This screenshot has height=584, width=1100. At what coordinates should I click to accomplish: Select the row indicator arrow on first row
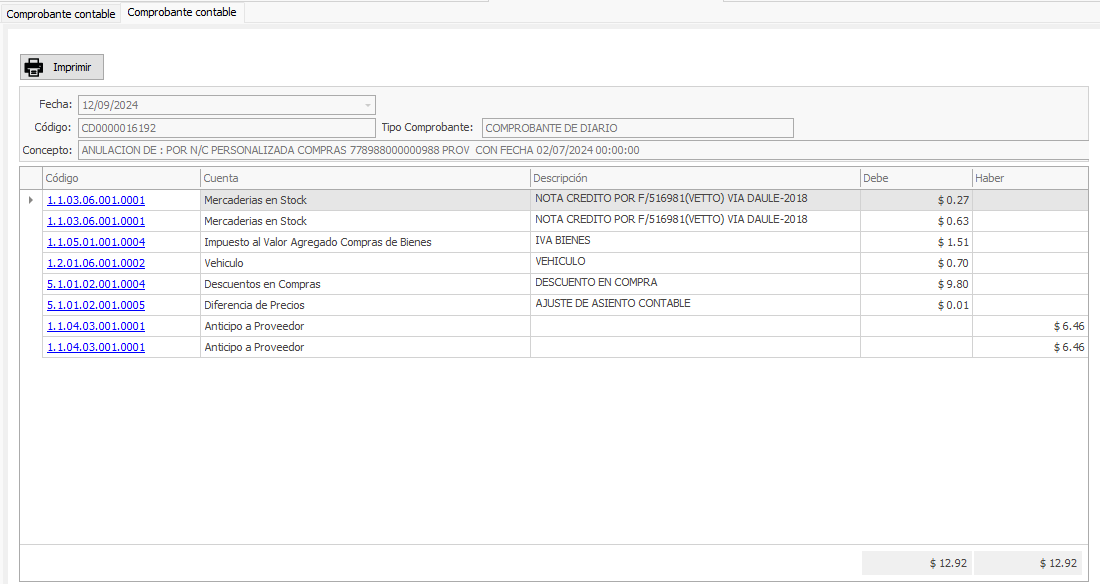click(x=30, y=200)
